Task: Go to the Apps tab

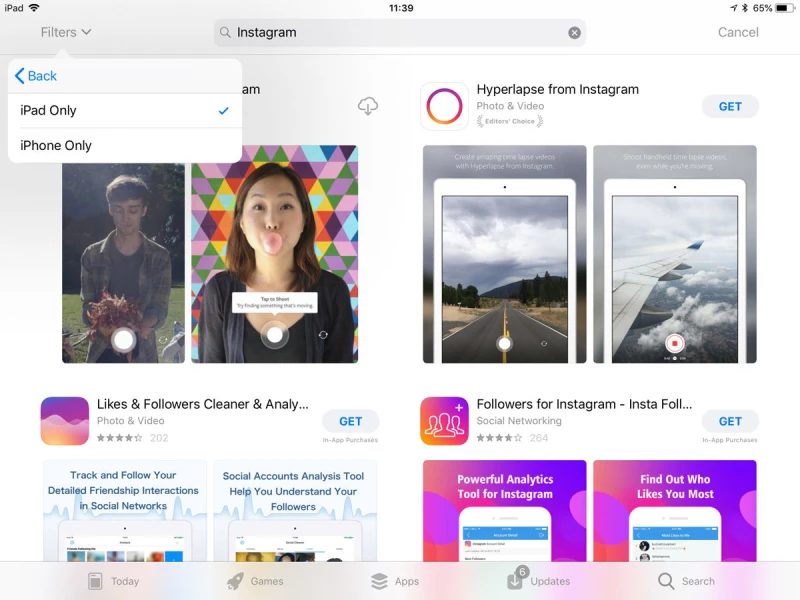Action: point(395,581)
